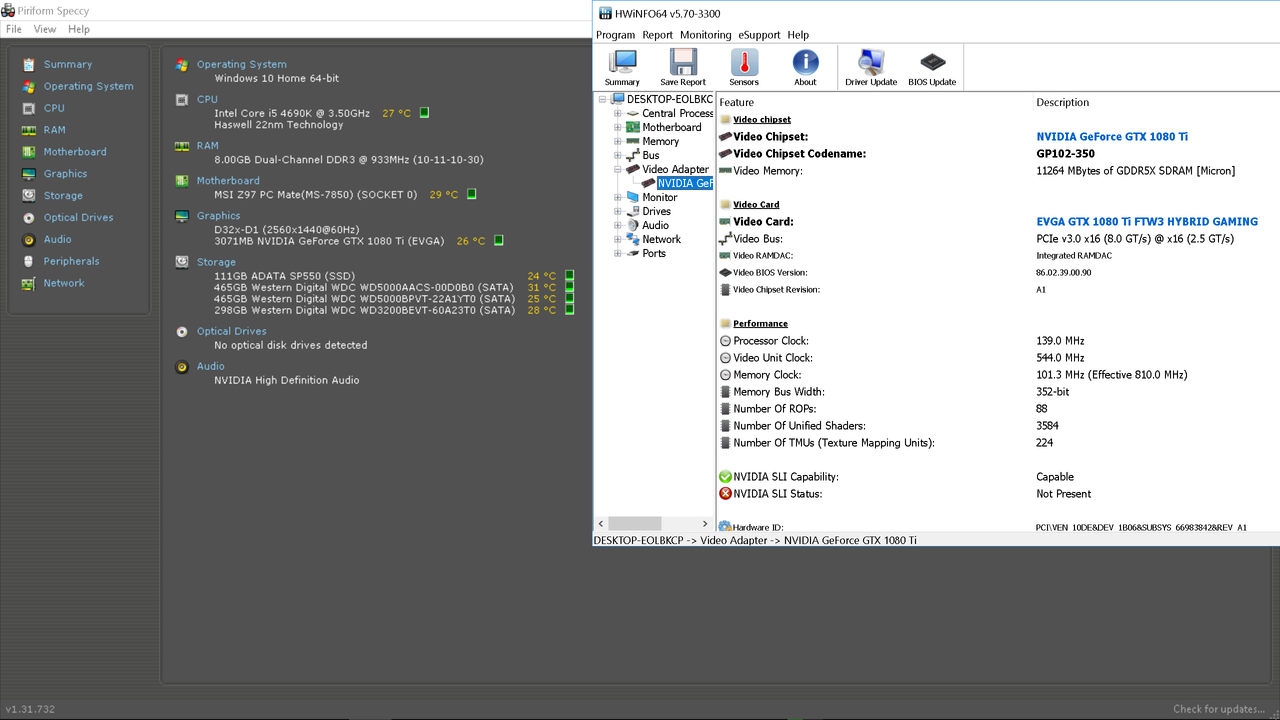The image size is (1280, 720).
Task: Expand Monitor node in HWiNFO tree
Action: tap(618, 197)
